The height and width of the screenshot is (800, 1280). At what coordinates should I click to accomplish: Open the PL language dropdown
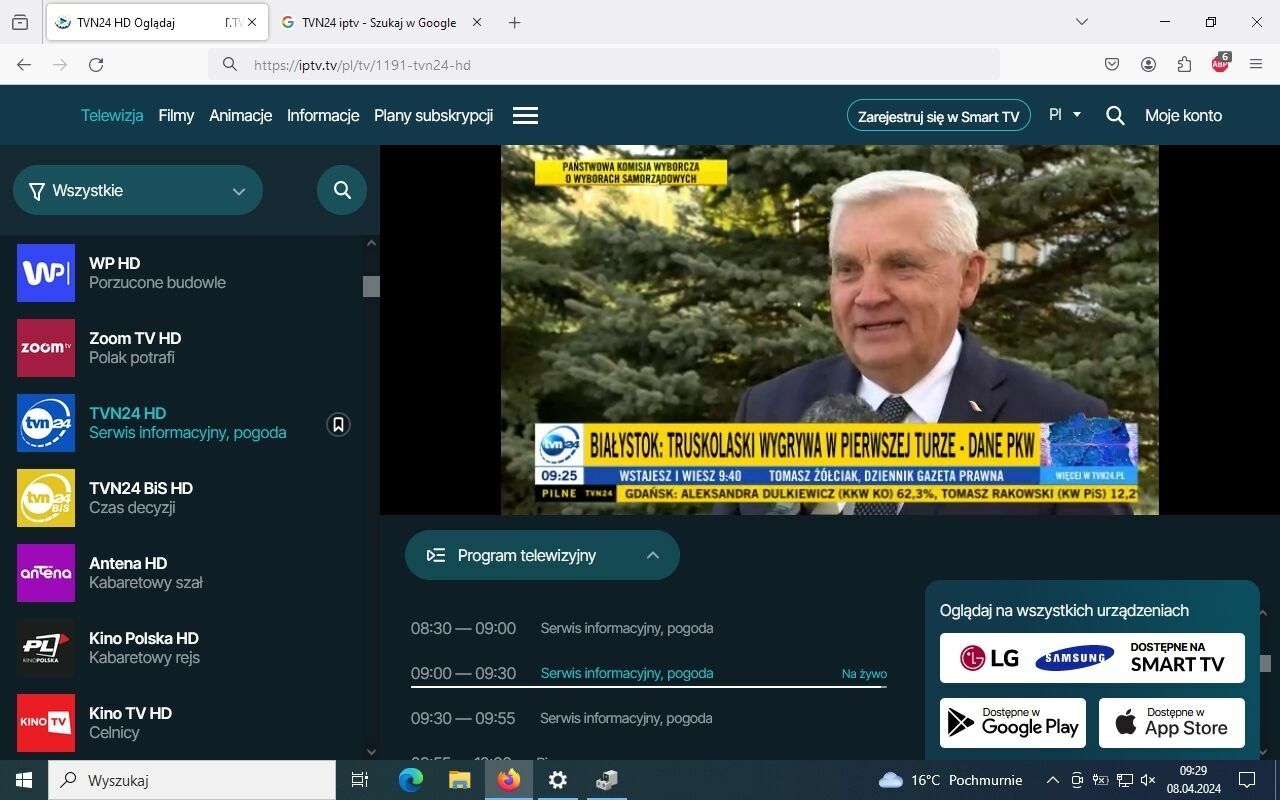click(1064, 115)
